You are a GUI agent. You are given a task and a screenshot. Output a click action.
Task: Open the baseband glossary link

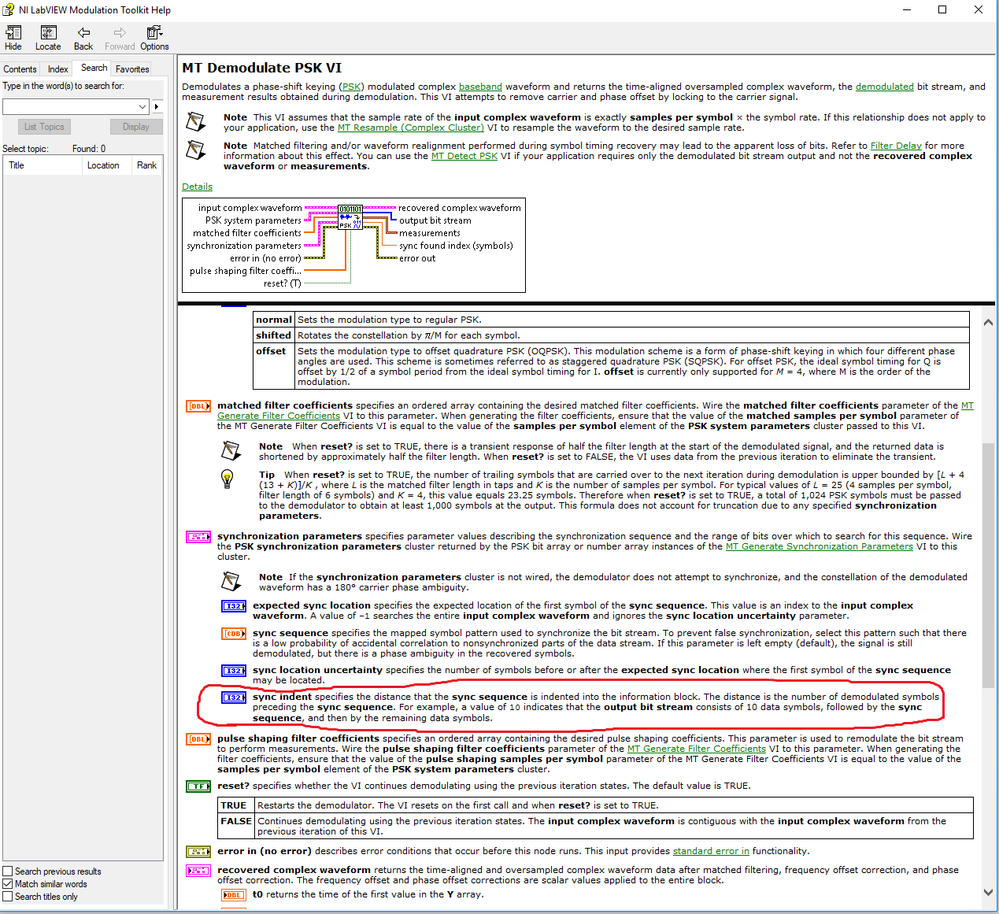click(x=480, y=87)
